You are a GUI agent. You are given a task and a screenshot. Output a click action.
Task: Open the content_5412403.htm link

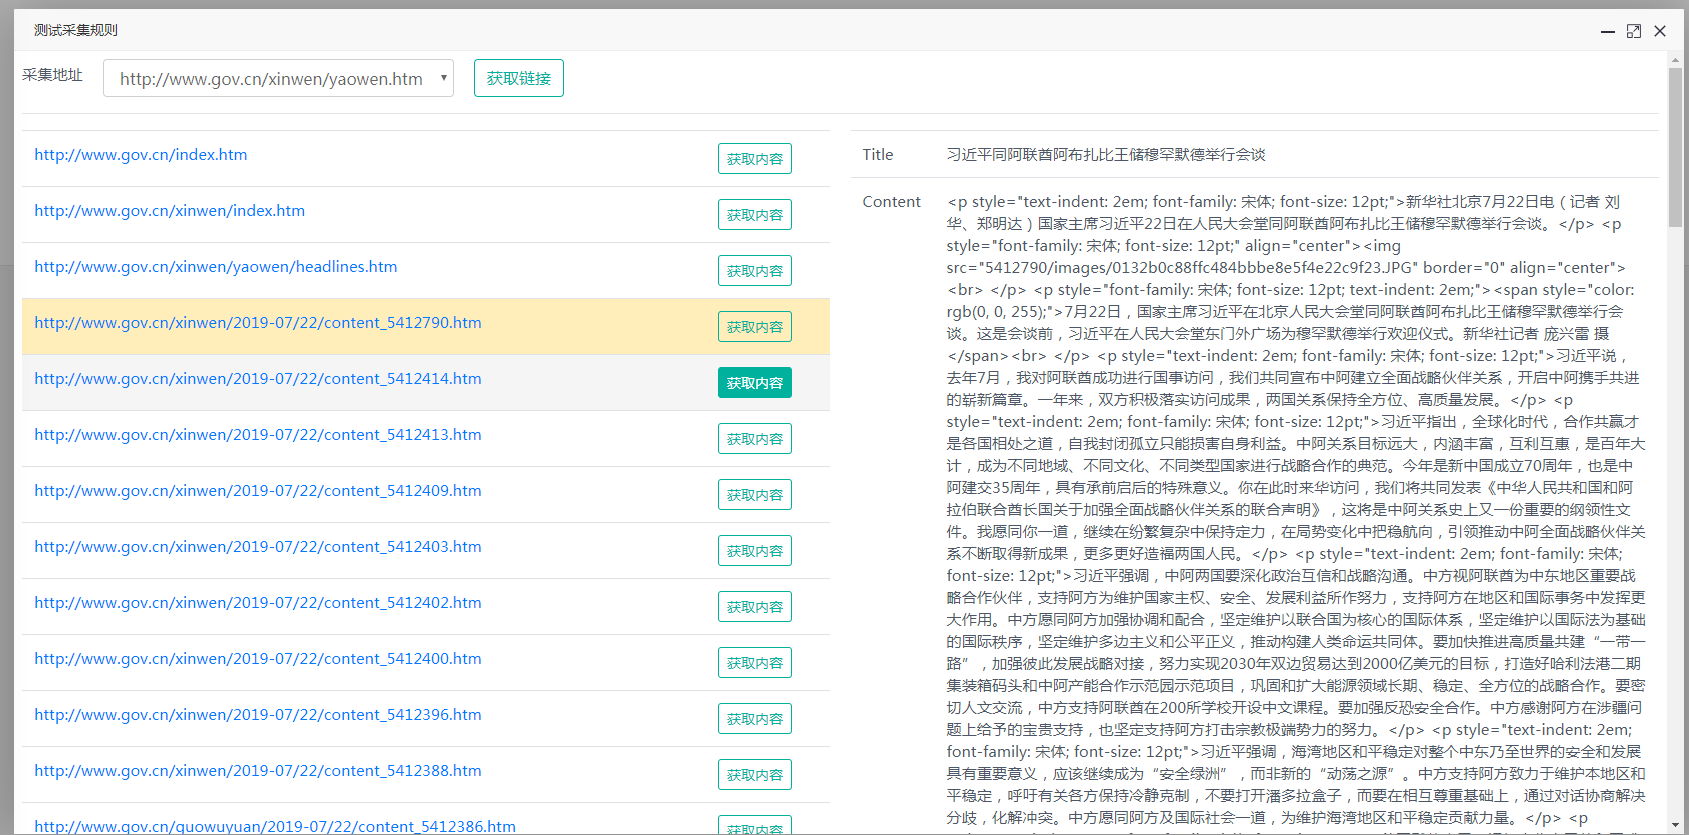point(258,547)
